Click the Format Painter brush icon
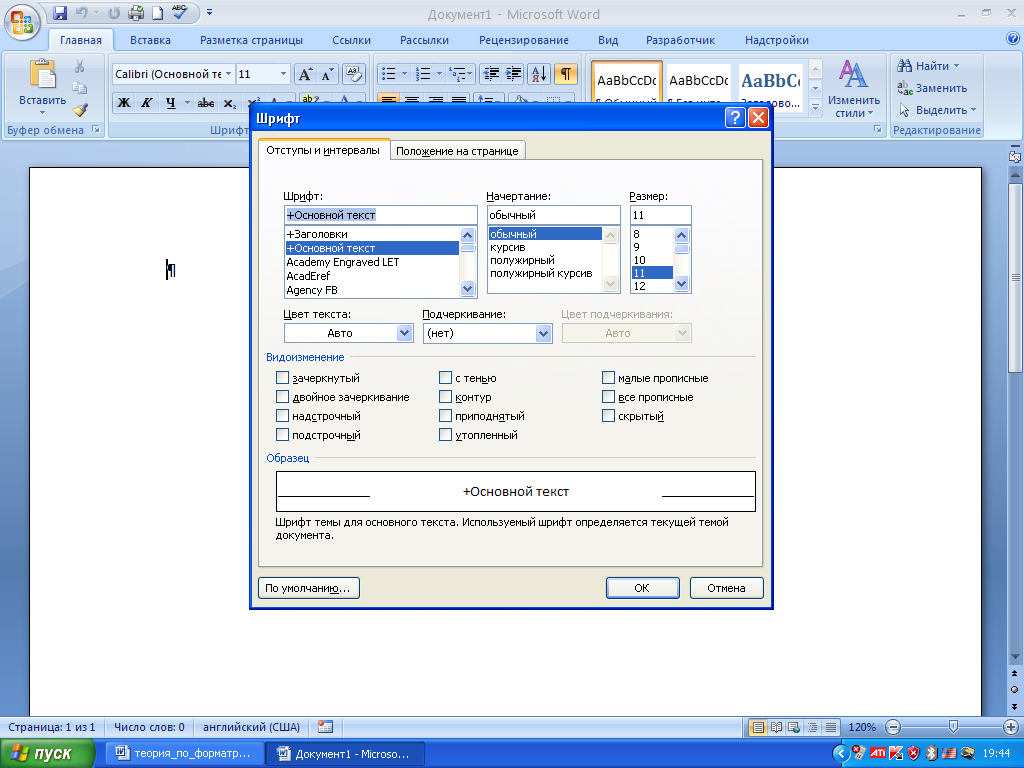 [x=80, y=110]
